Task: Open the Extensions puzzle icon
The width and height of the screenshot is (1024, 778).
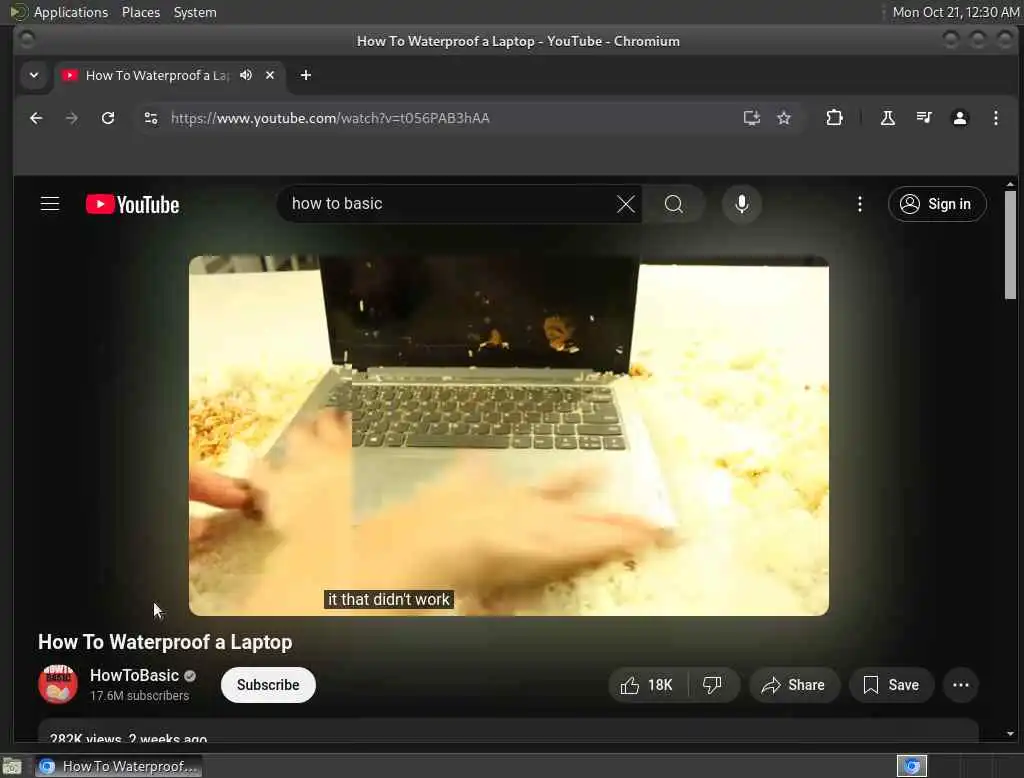Action: tap(834, 118)
